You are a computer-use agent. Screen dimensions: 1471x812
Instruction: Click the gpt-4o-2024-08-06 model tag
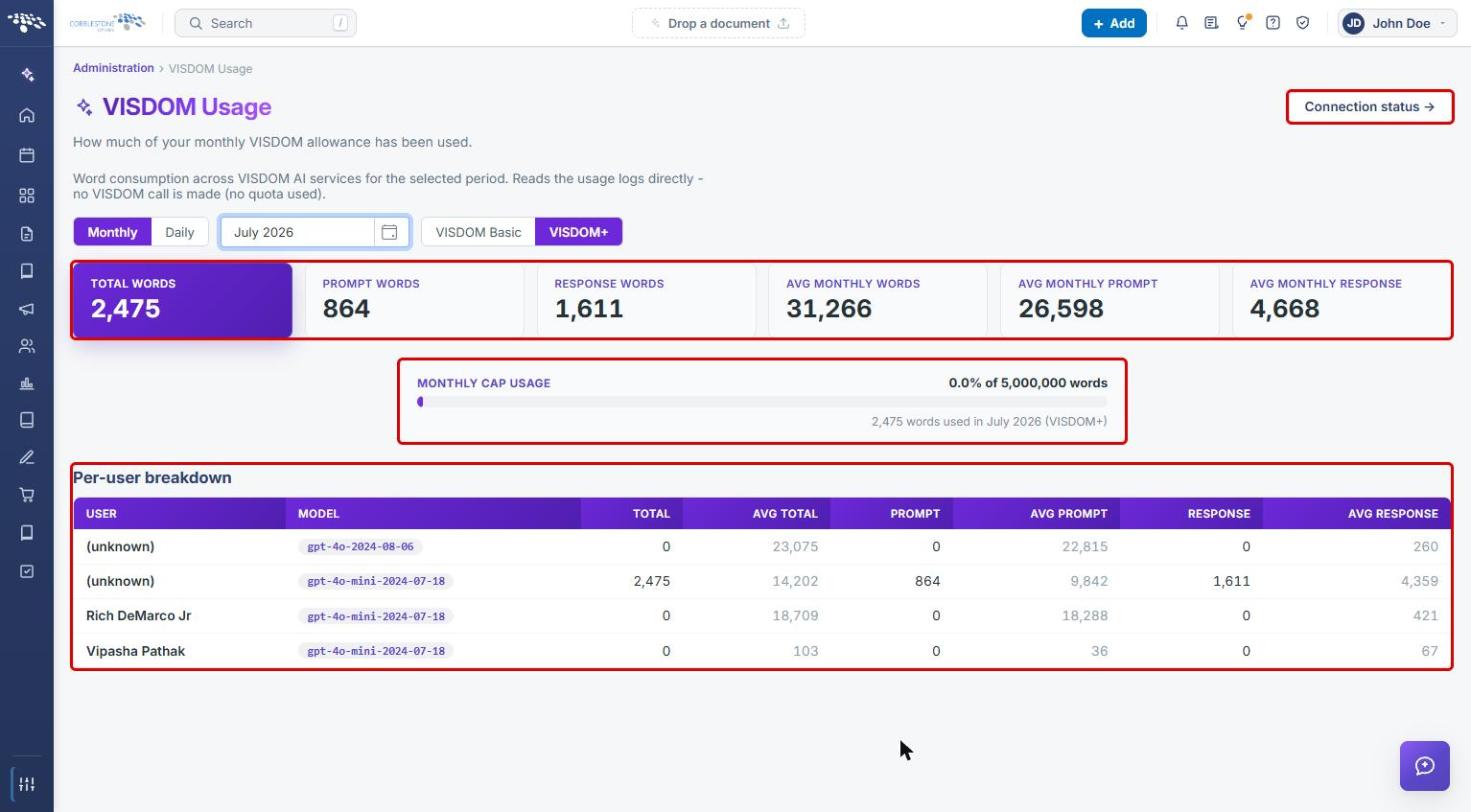coord(360,547)
